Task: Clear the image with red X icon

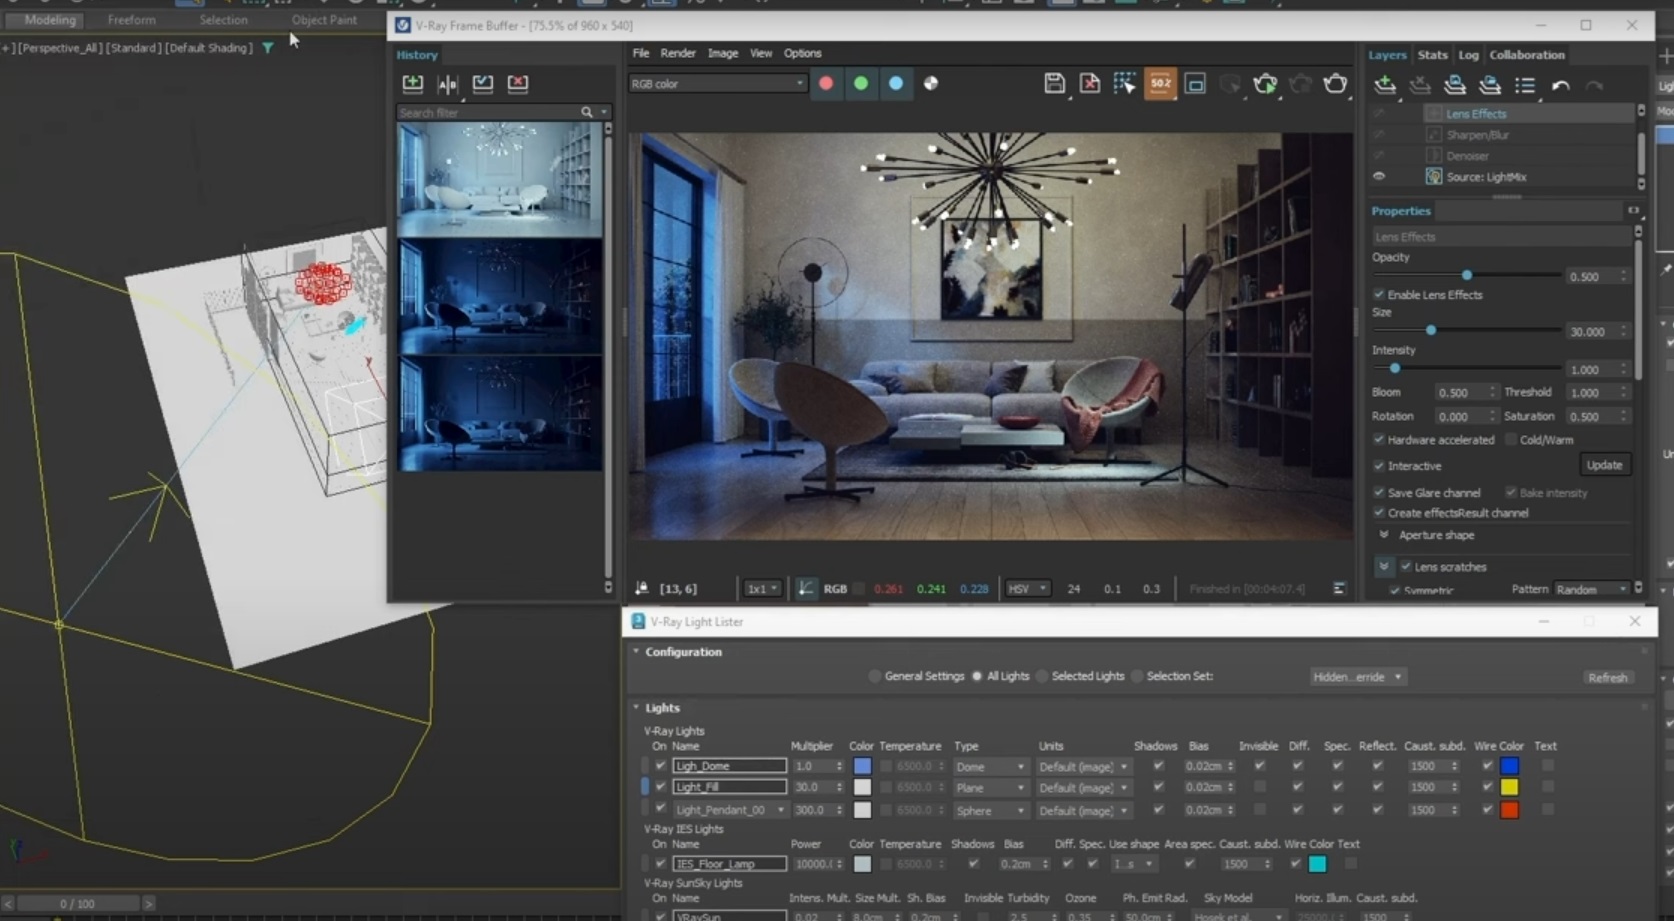Action: (1090, 84)
